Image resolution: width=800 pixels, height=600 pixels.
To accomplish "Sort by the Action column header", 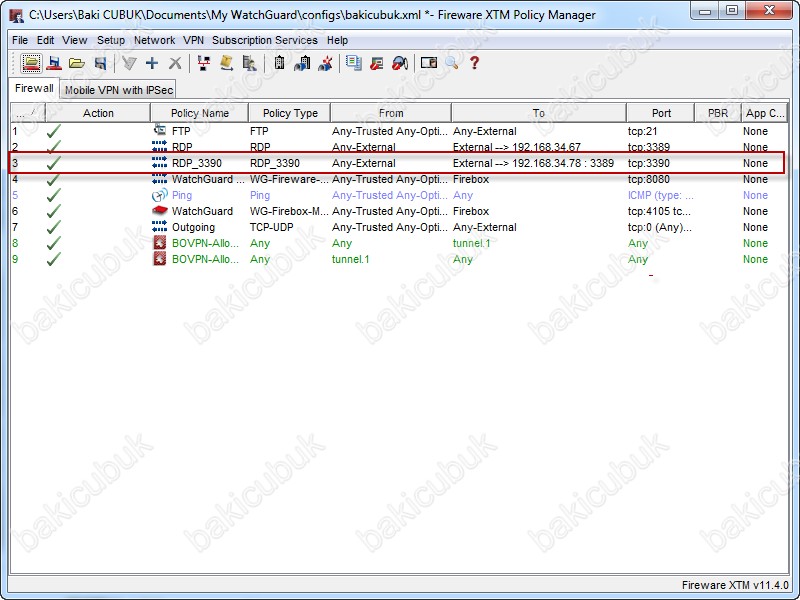I will pyautogui.click(x=98, y=113).
